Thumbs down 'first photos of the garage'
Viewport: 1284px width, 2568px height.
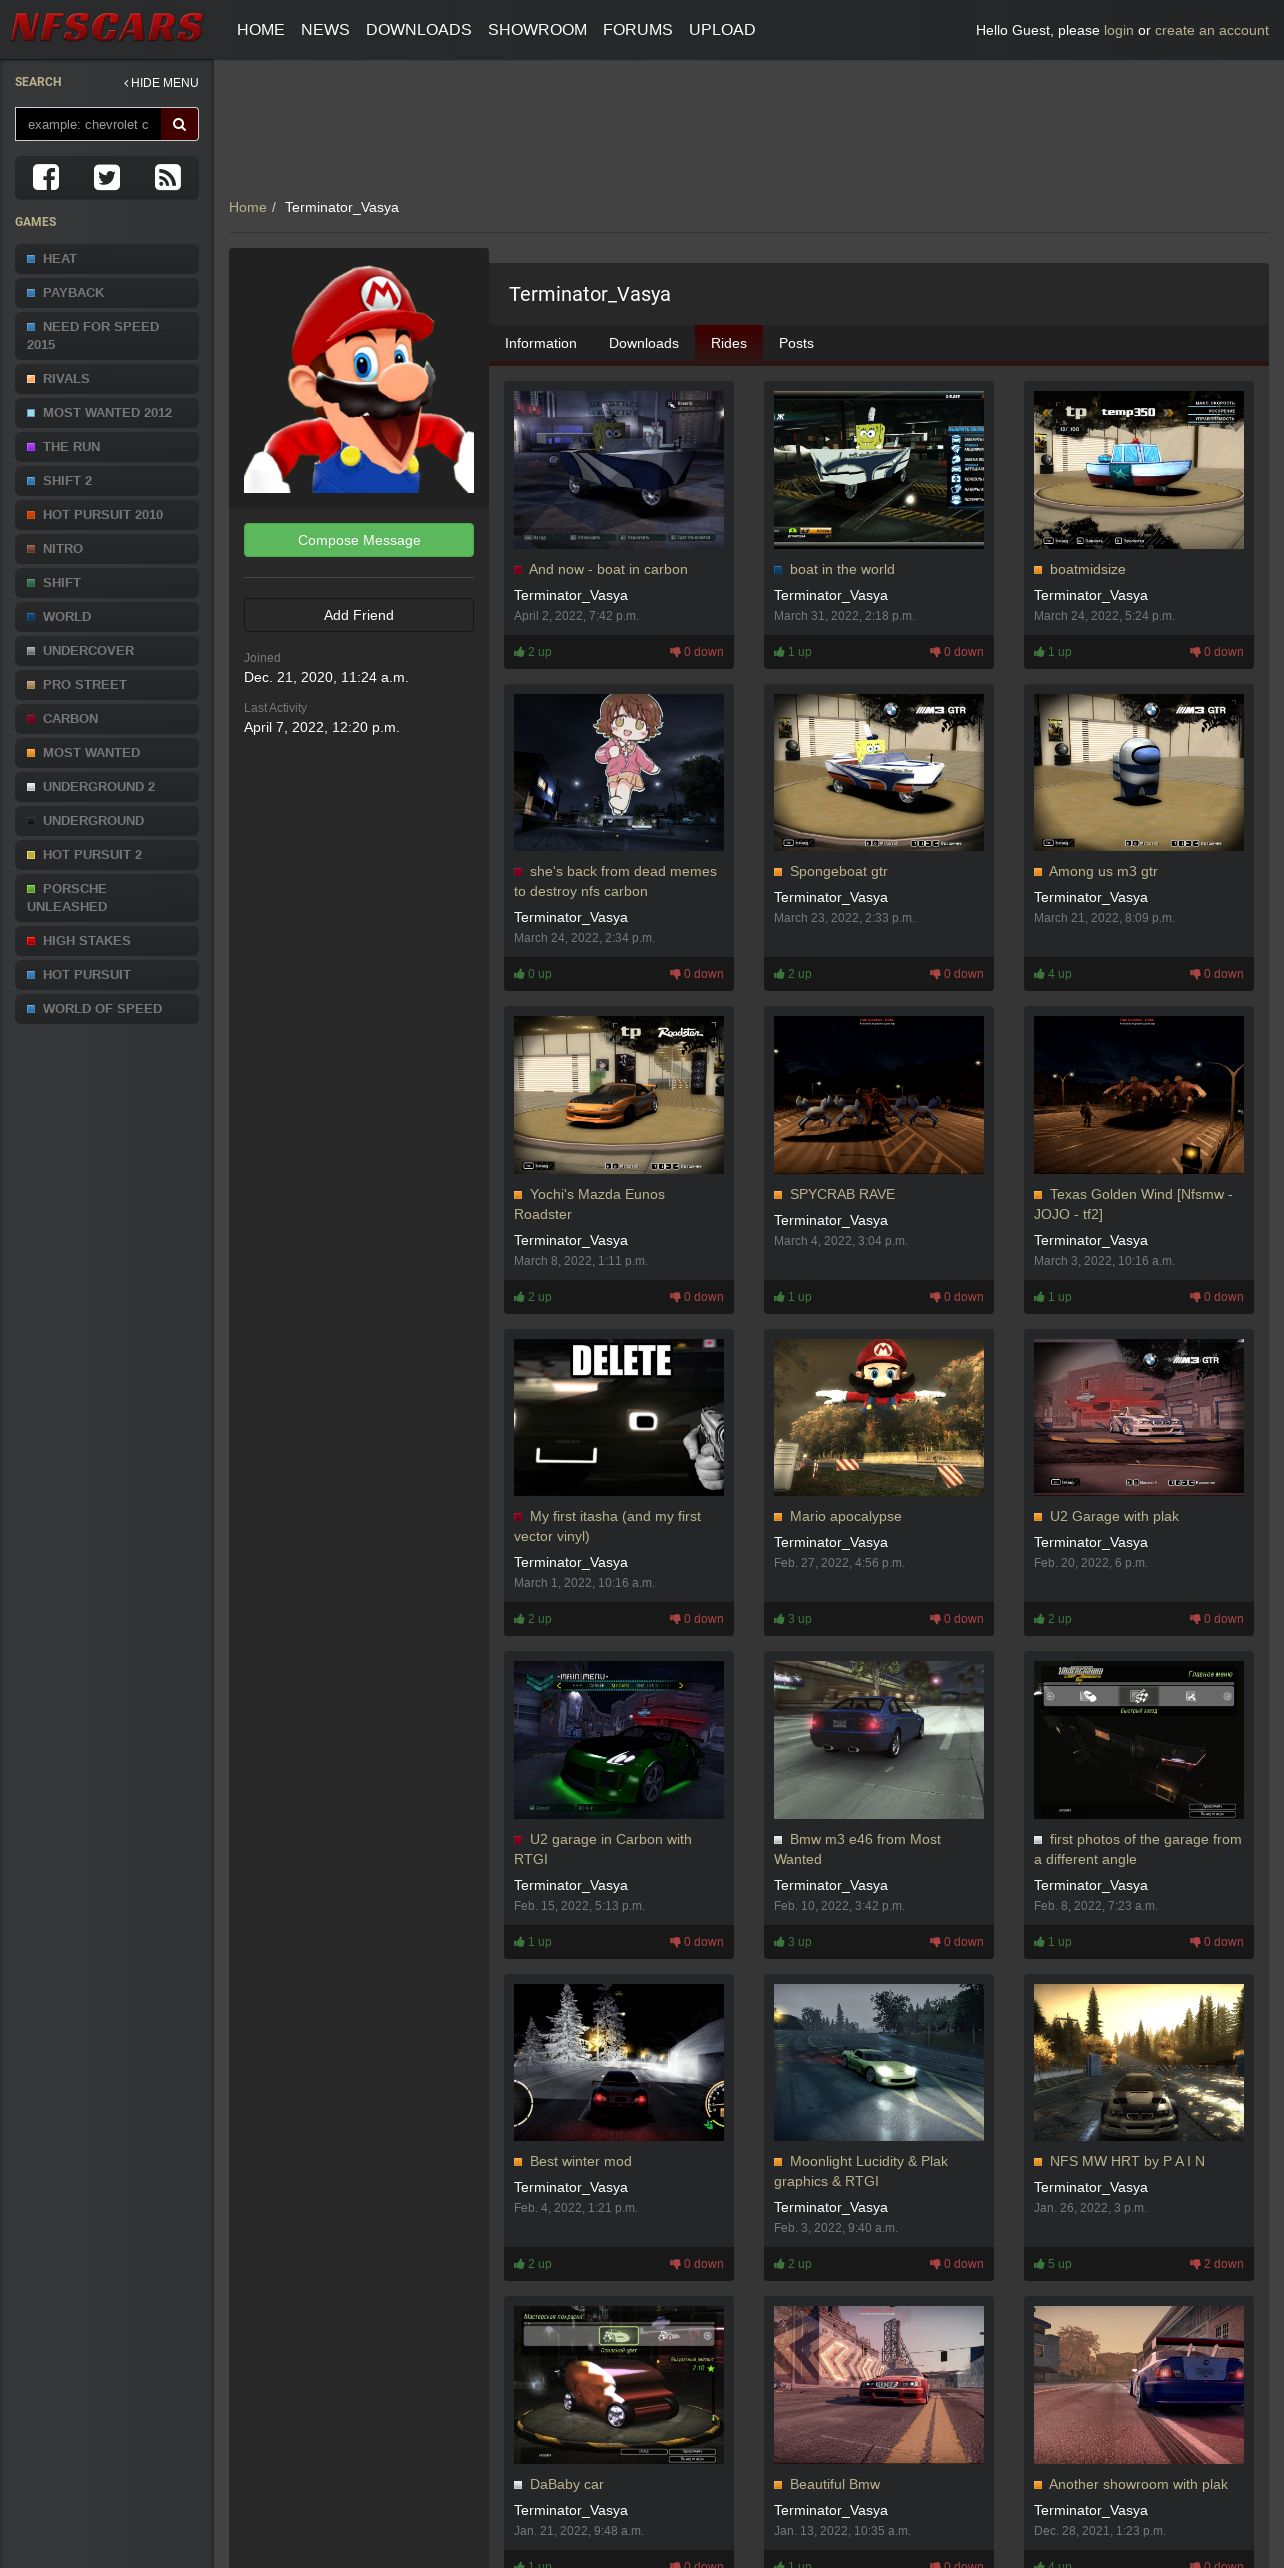(1217, 1942)
